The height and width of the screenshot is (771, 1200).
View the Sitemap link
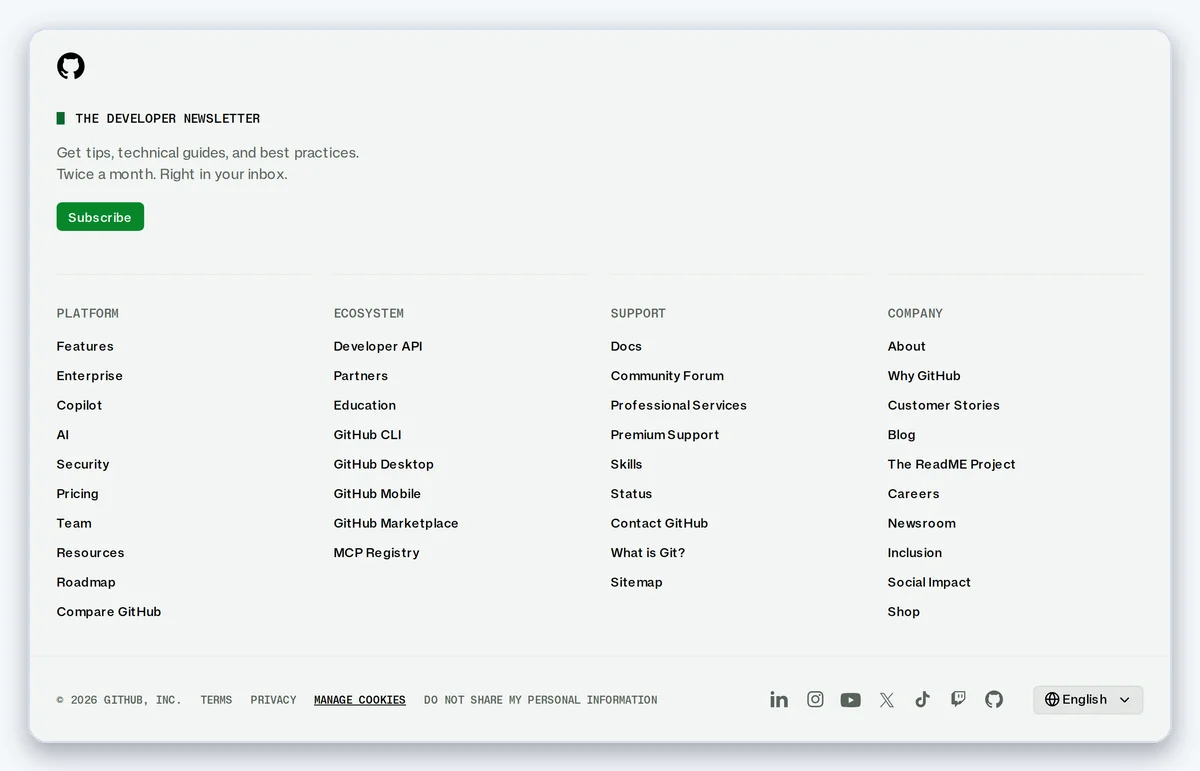(637, 582)
